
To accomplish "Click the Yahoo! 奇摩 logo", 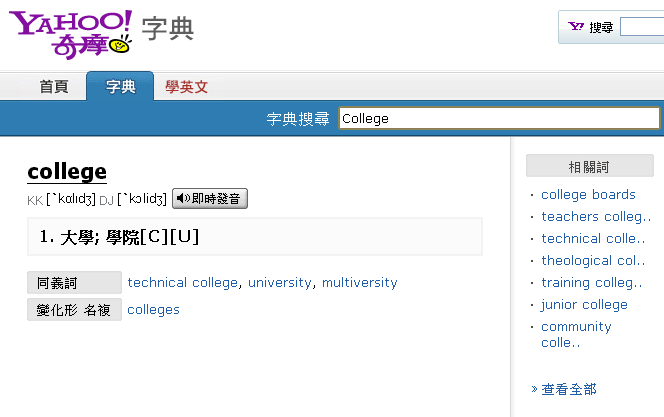I will coord(70,34).
